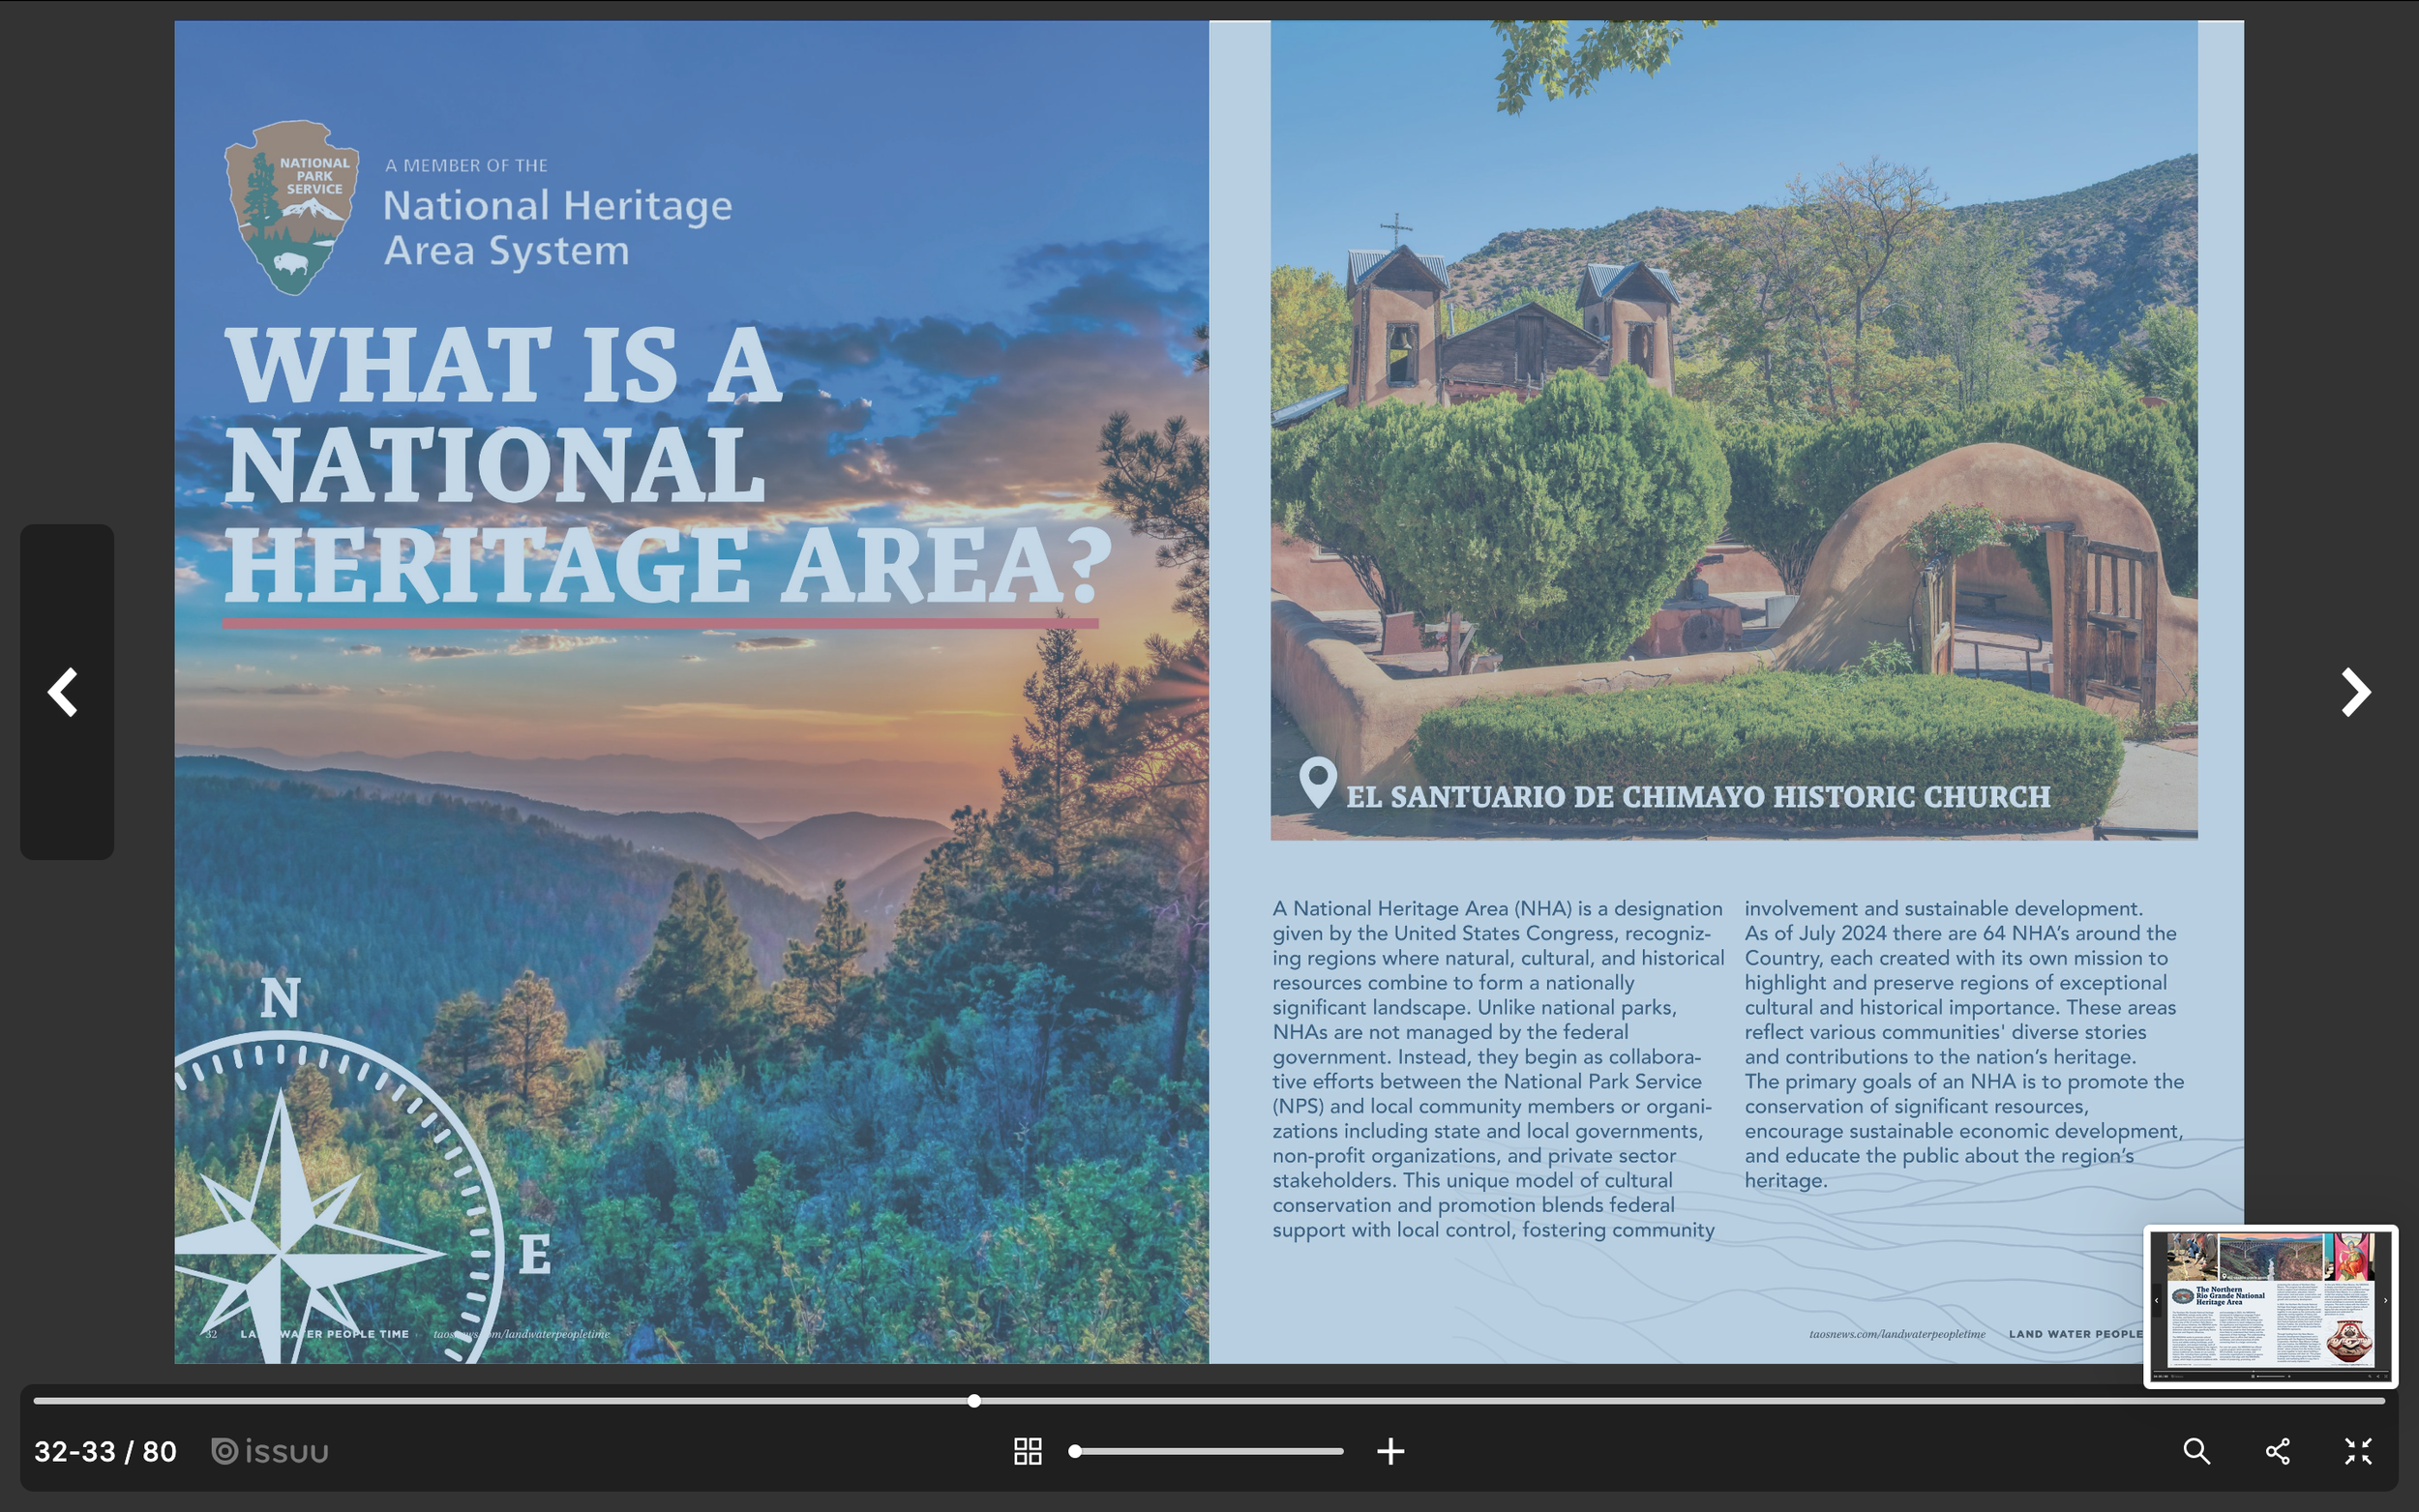
Task: Click the location pin beside El Santuario caption
Action: (1318, 782)
